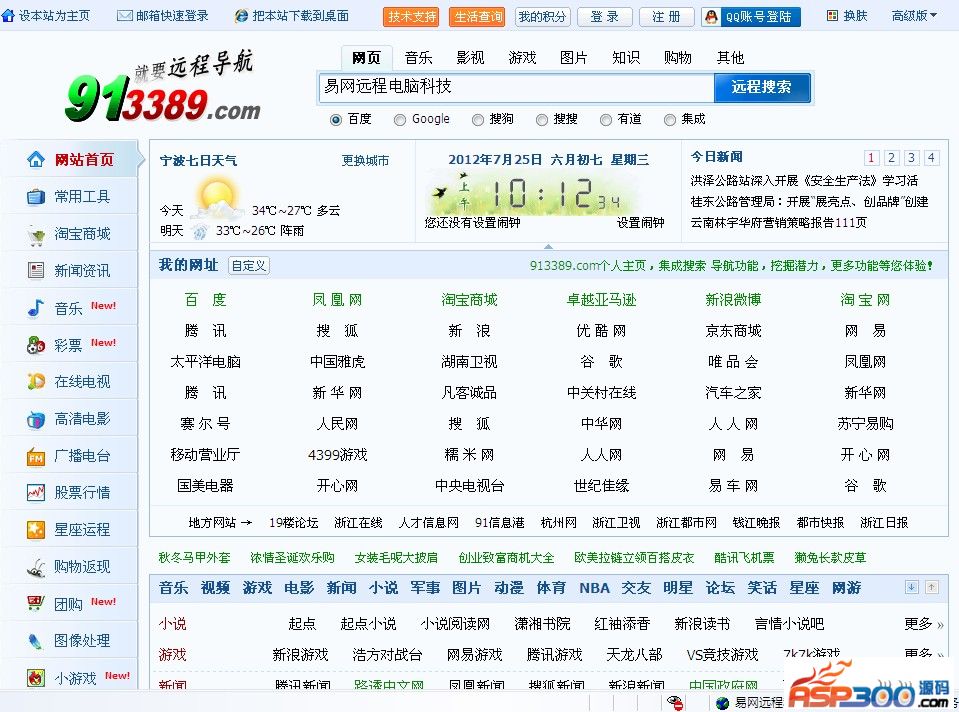Screen dimensions: 959x712
Task: Open the 潇湘书院 novel site link
Action: click(542, 624)
